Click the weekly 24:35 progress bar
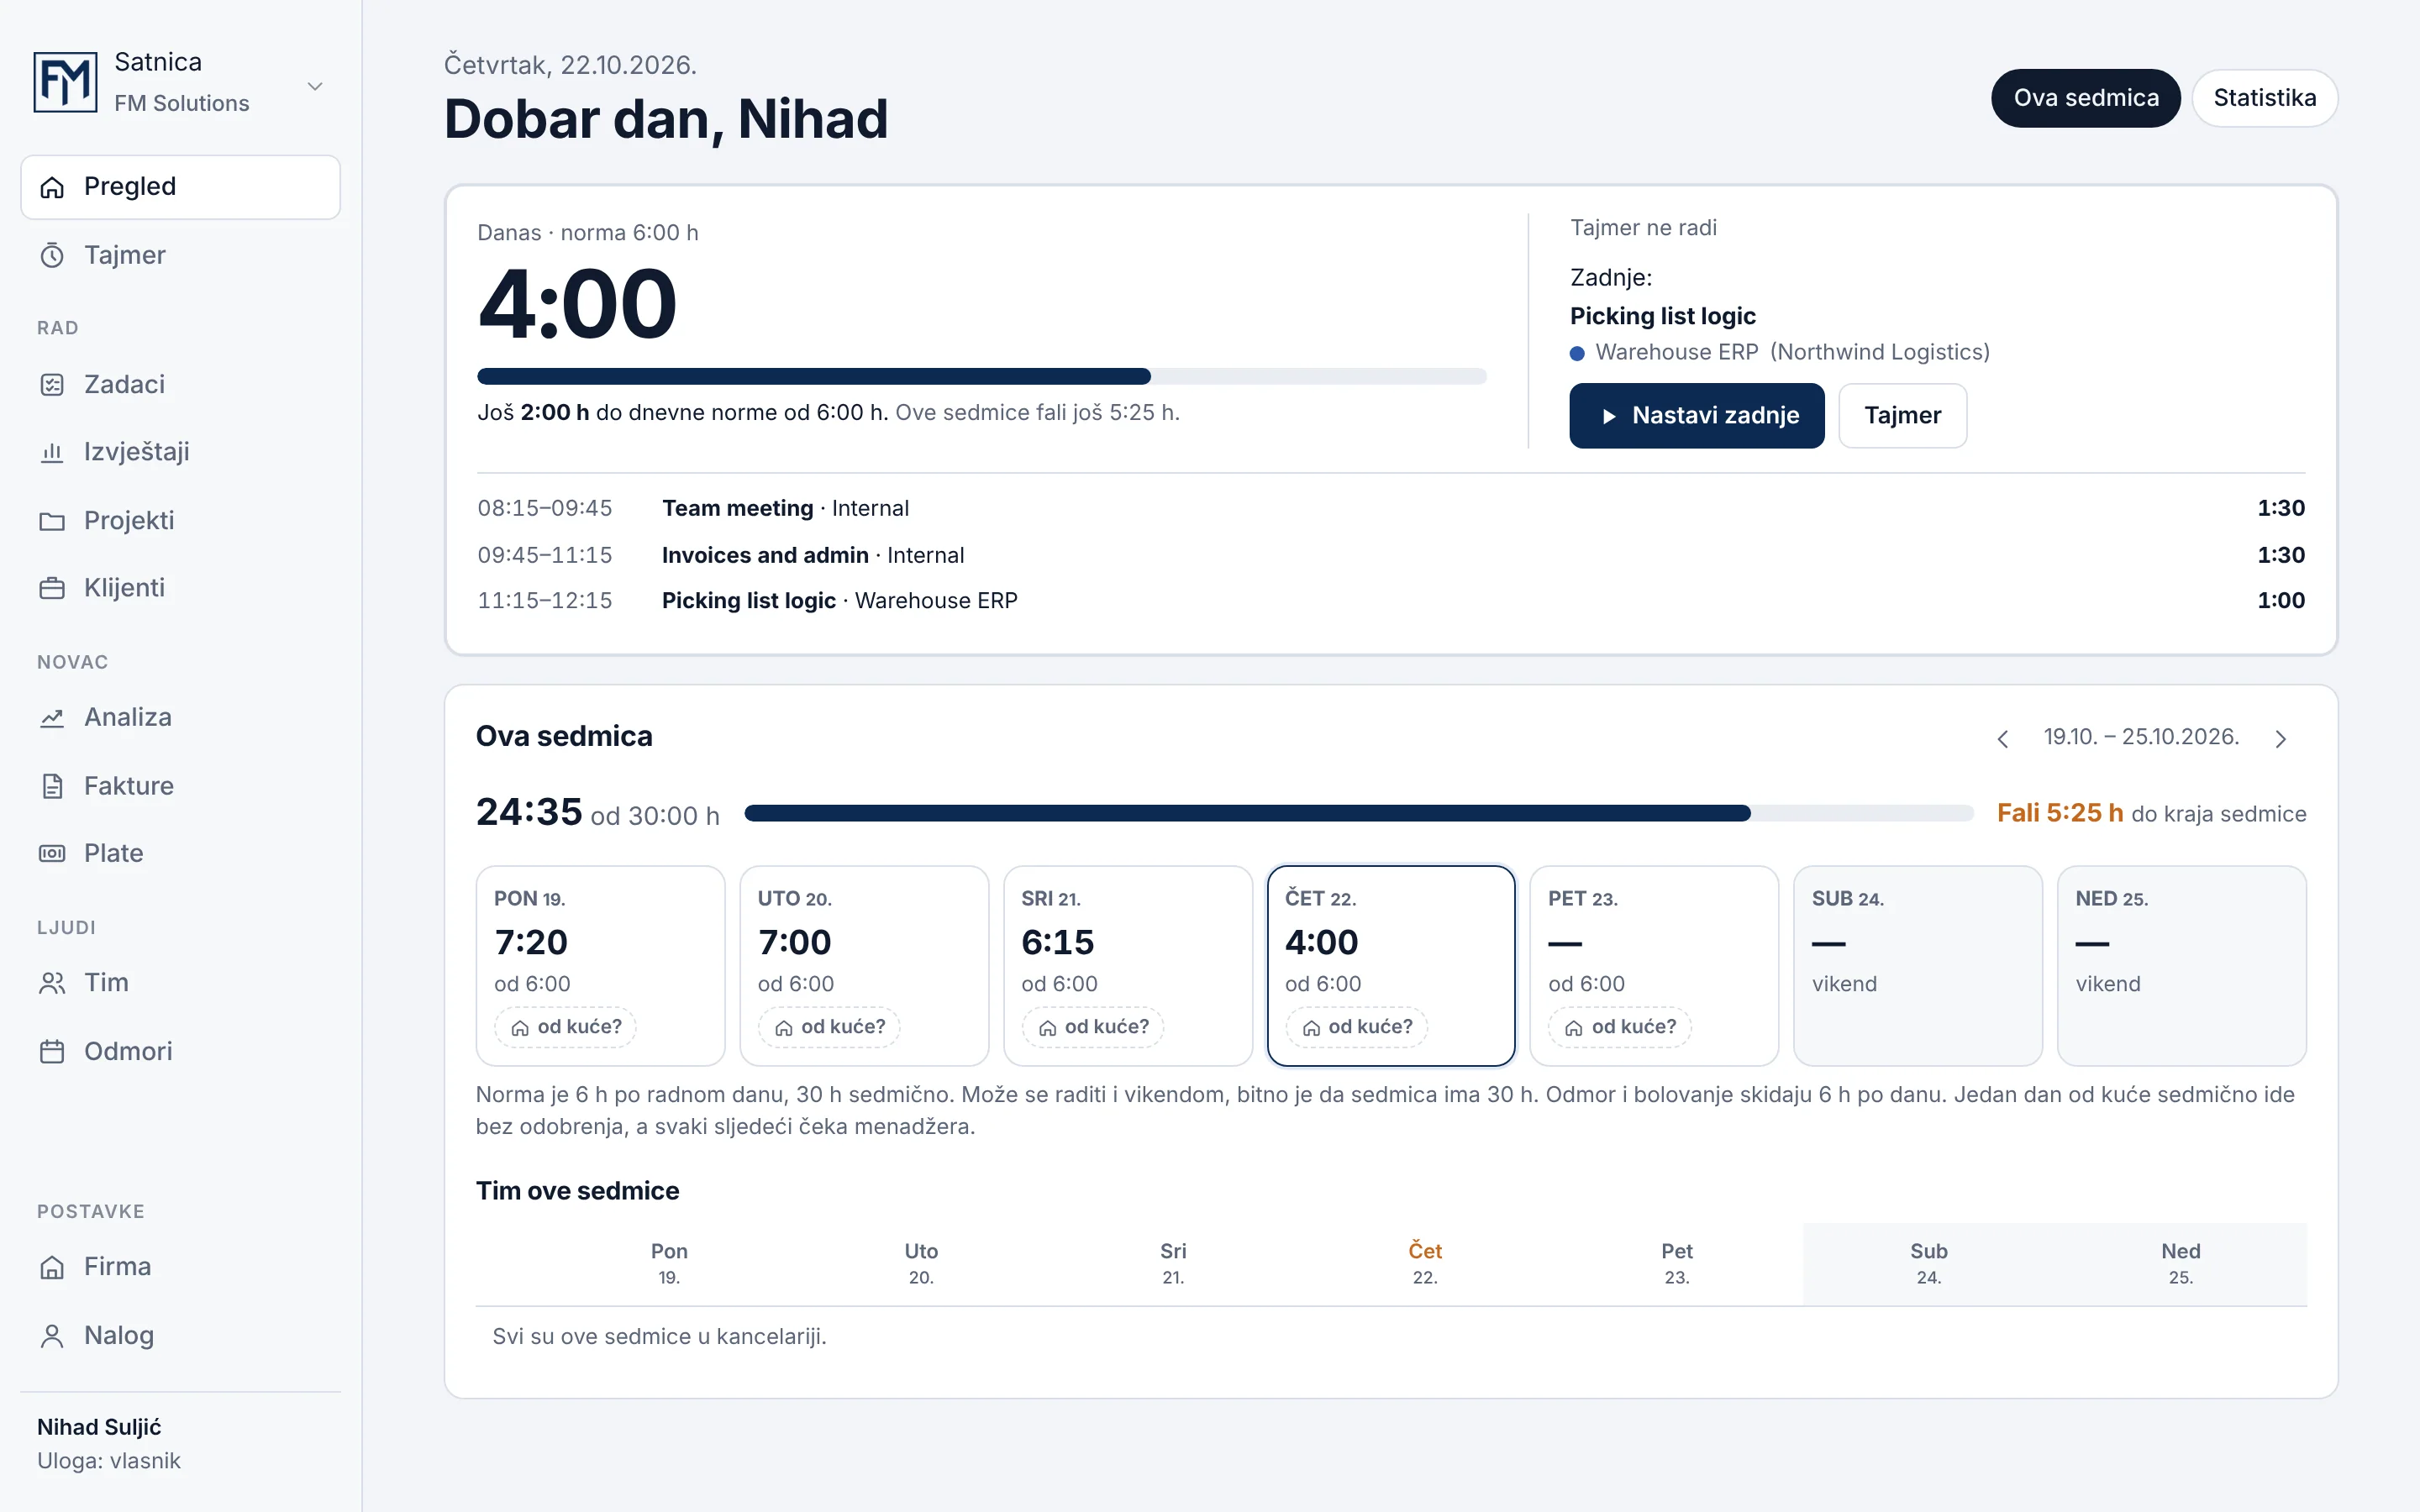The height and width of the screenshot is (1512, 2420). [x=1359, y=814]
